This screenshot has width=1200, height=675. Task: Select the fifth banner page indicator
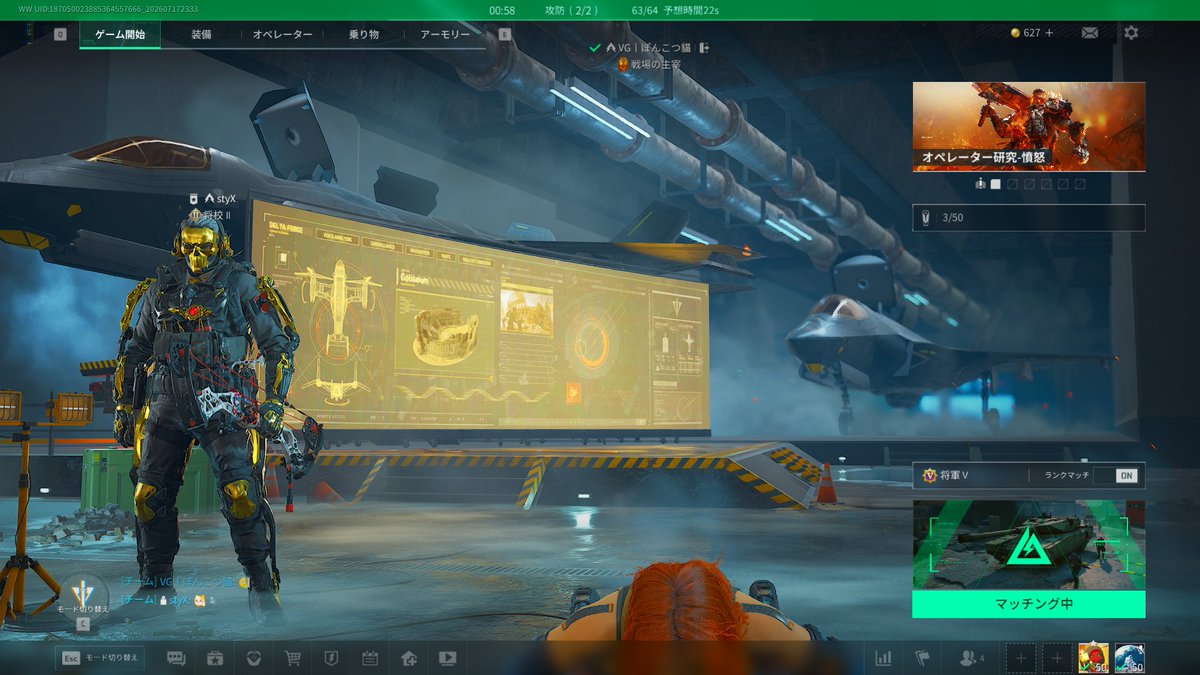(1063, 184)
